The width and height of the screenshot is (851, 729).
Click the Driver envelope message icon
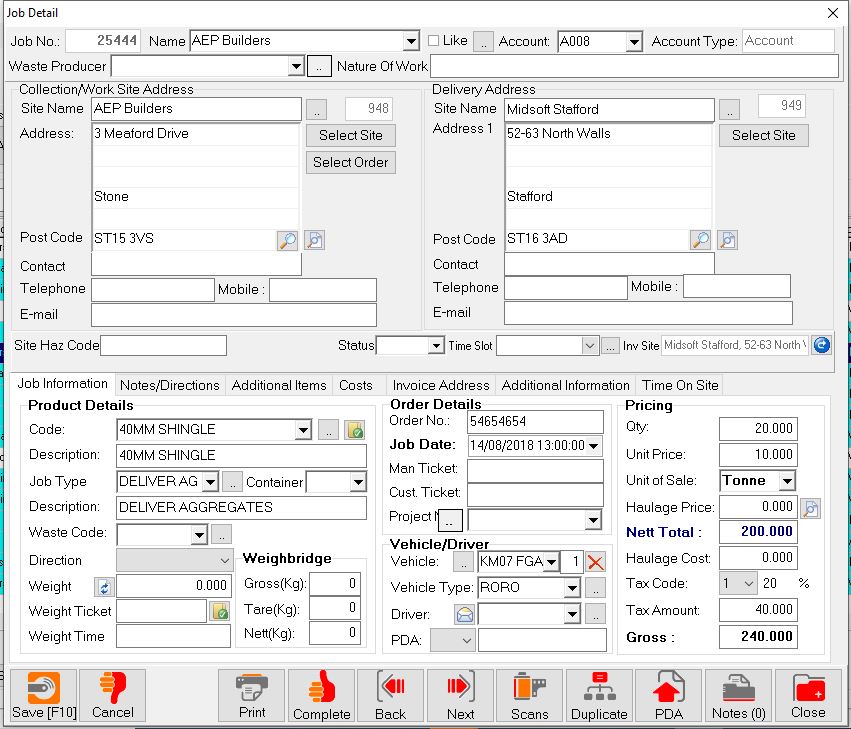465,614
